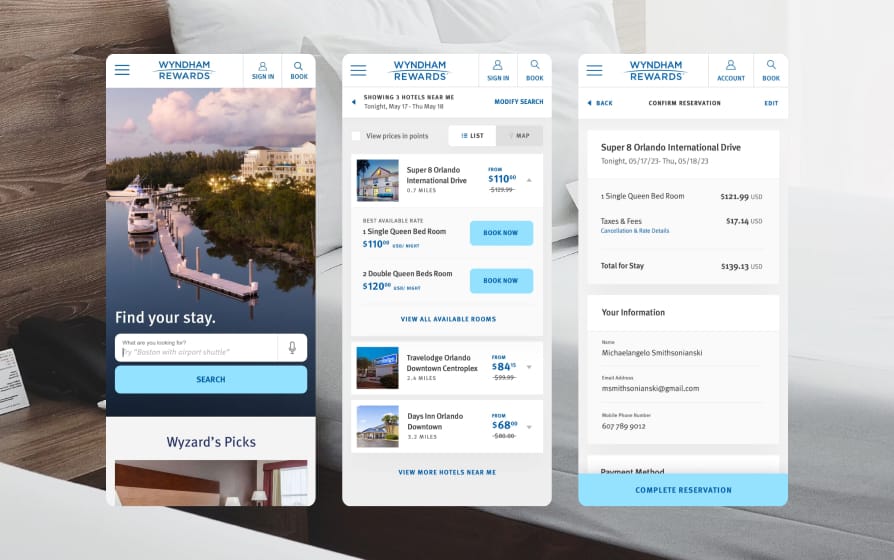Tap Book icon on confirmation screen
894x560 pixels.
770,70
